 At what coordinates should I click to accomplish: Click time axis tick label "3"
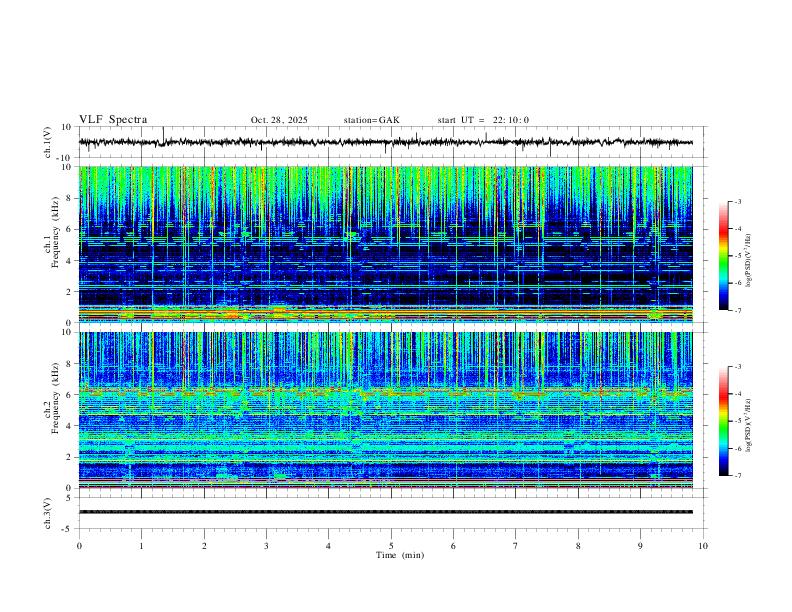[x=266, y=546]
